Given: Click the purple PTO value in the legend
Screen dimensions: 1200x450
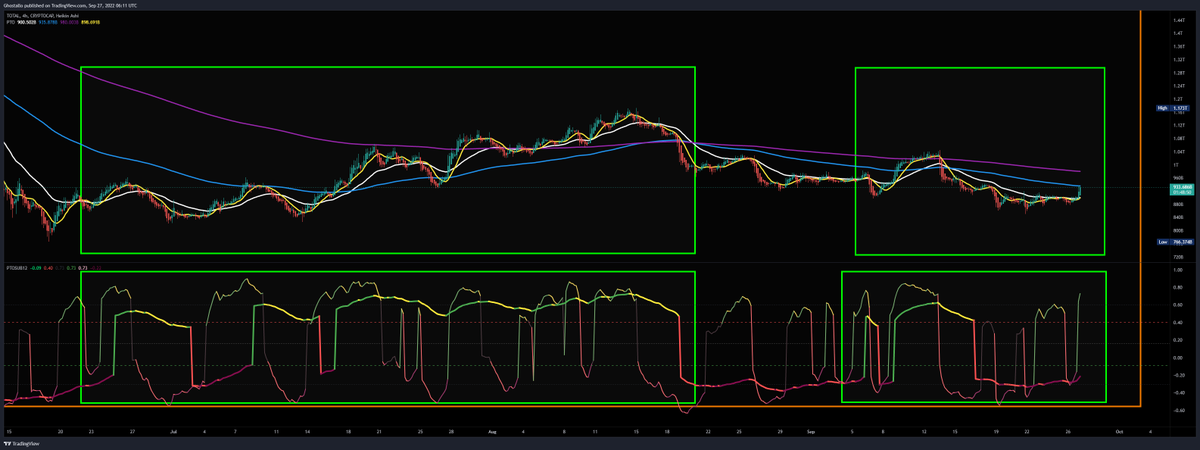Looking at the screenshot, I should tap(69, 22).
